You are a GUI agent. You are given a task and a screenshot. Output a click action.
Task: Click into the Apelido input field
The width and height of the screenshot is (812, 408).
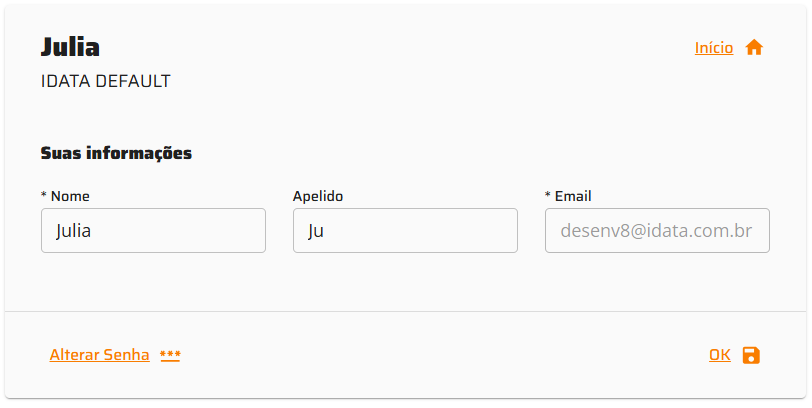click(x=405, y=231)
